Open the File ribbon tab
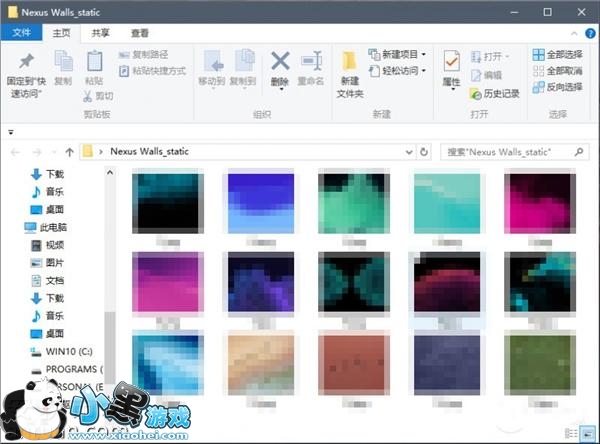600x444 pixels. point(21,33)
